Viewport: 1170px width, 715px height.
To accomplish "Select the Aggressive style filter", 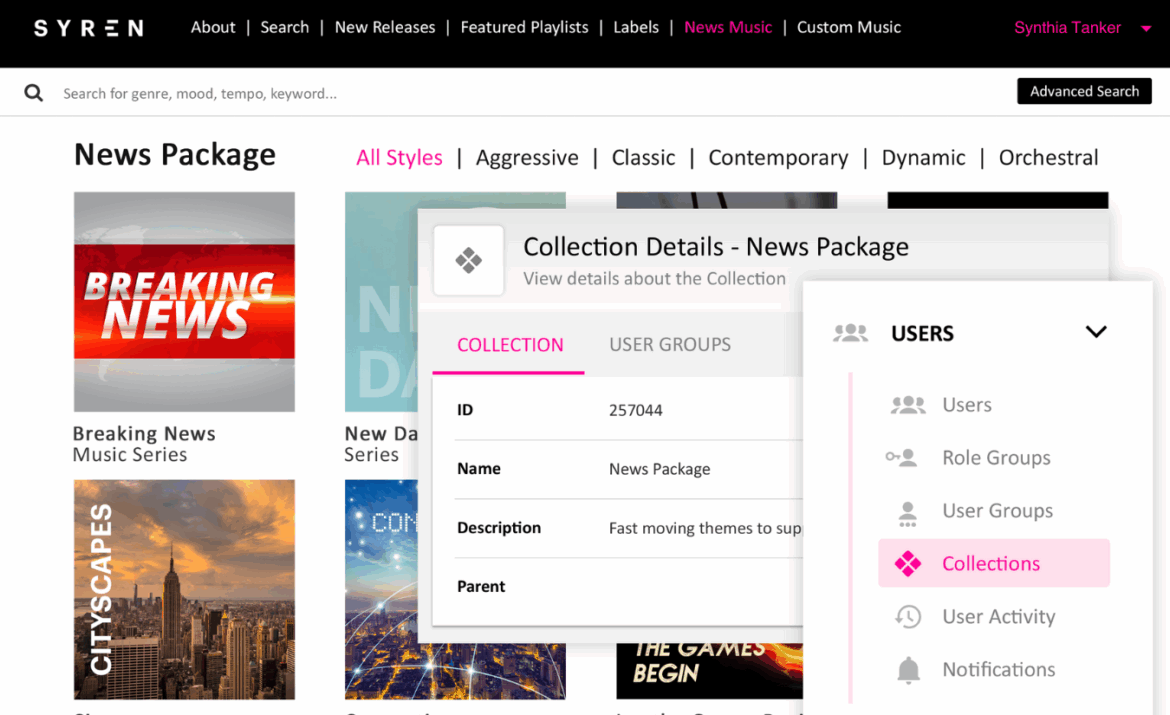I will pyautogui.click(x=527, y=158).
